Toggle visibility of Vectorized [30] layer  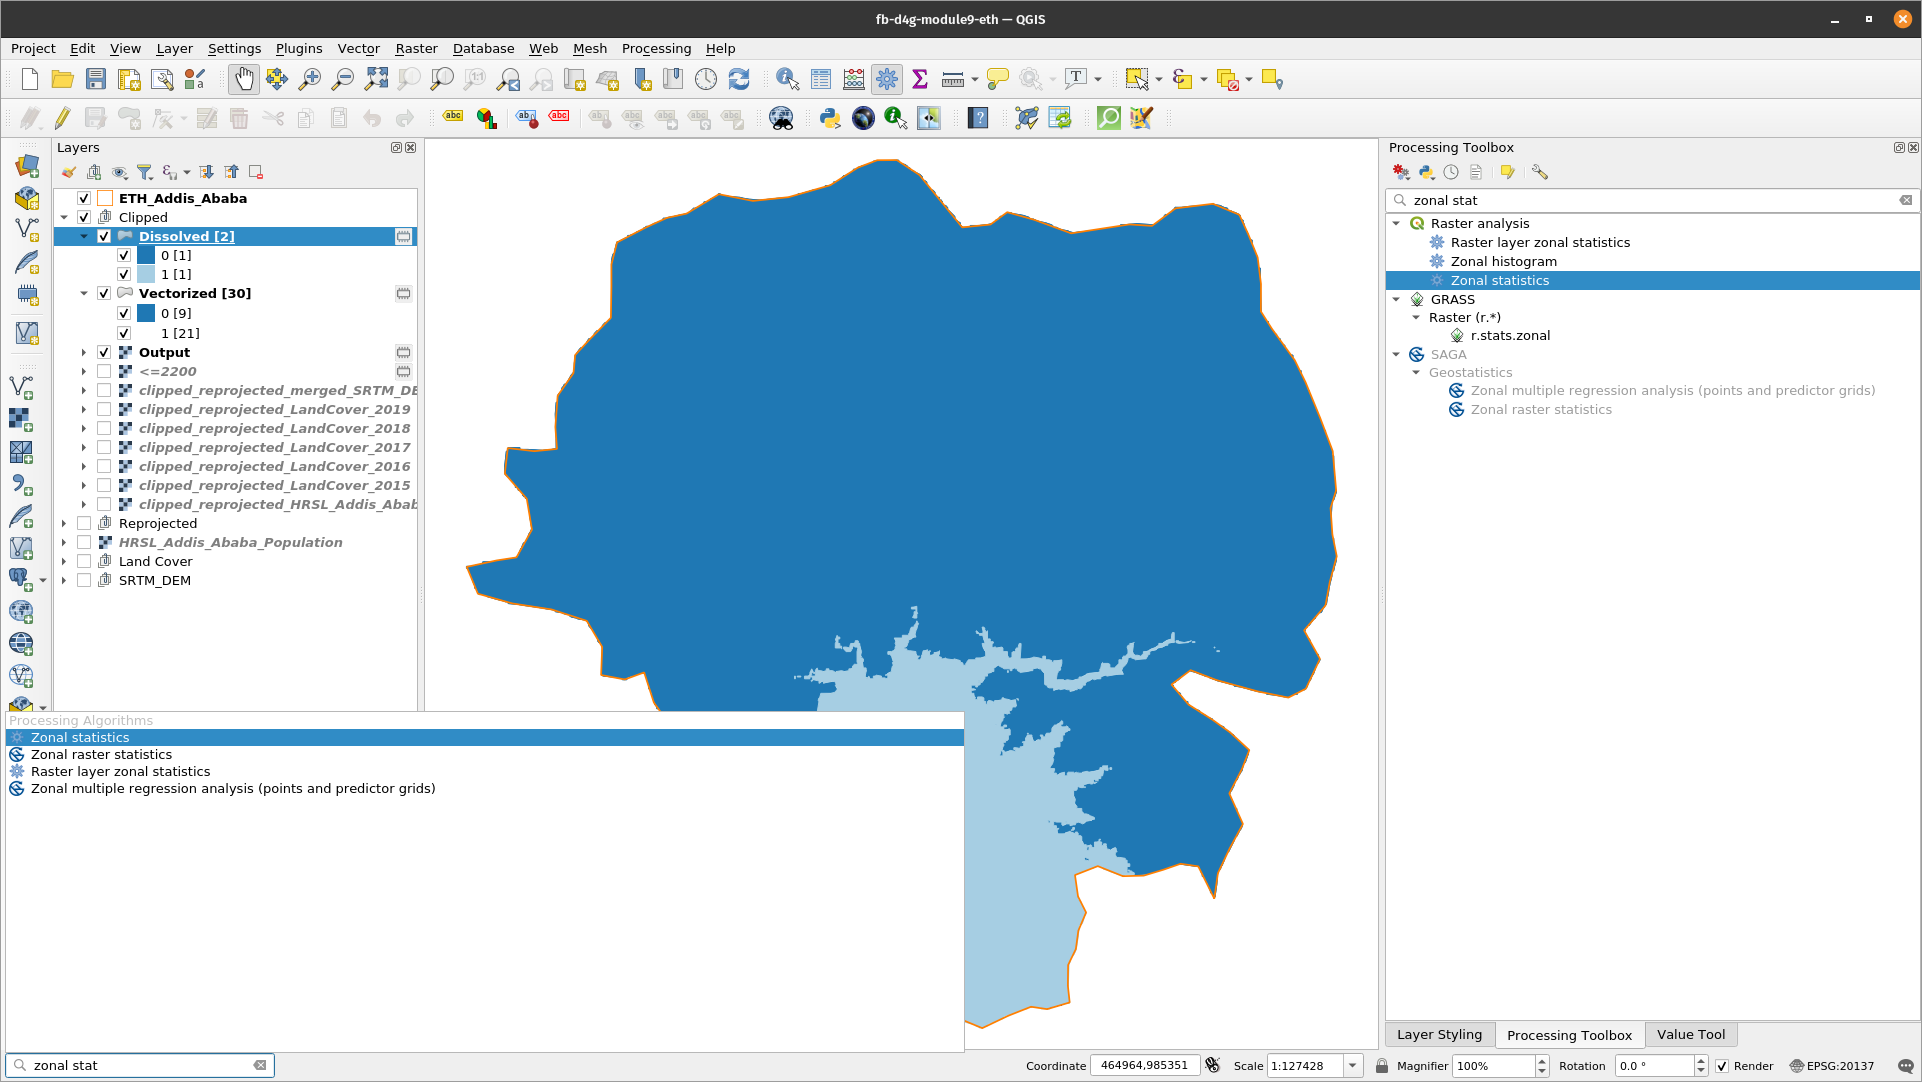[104, 293]
